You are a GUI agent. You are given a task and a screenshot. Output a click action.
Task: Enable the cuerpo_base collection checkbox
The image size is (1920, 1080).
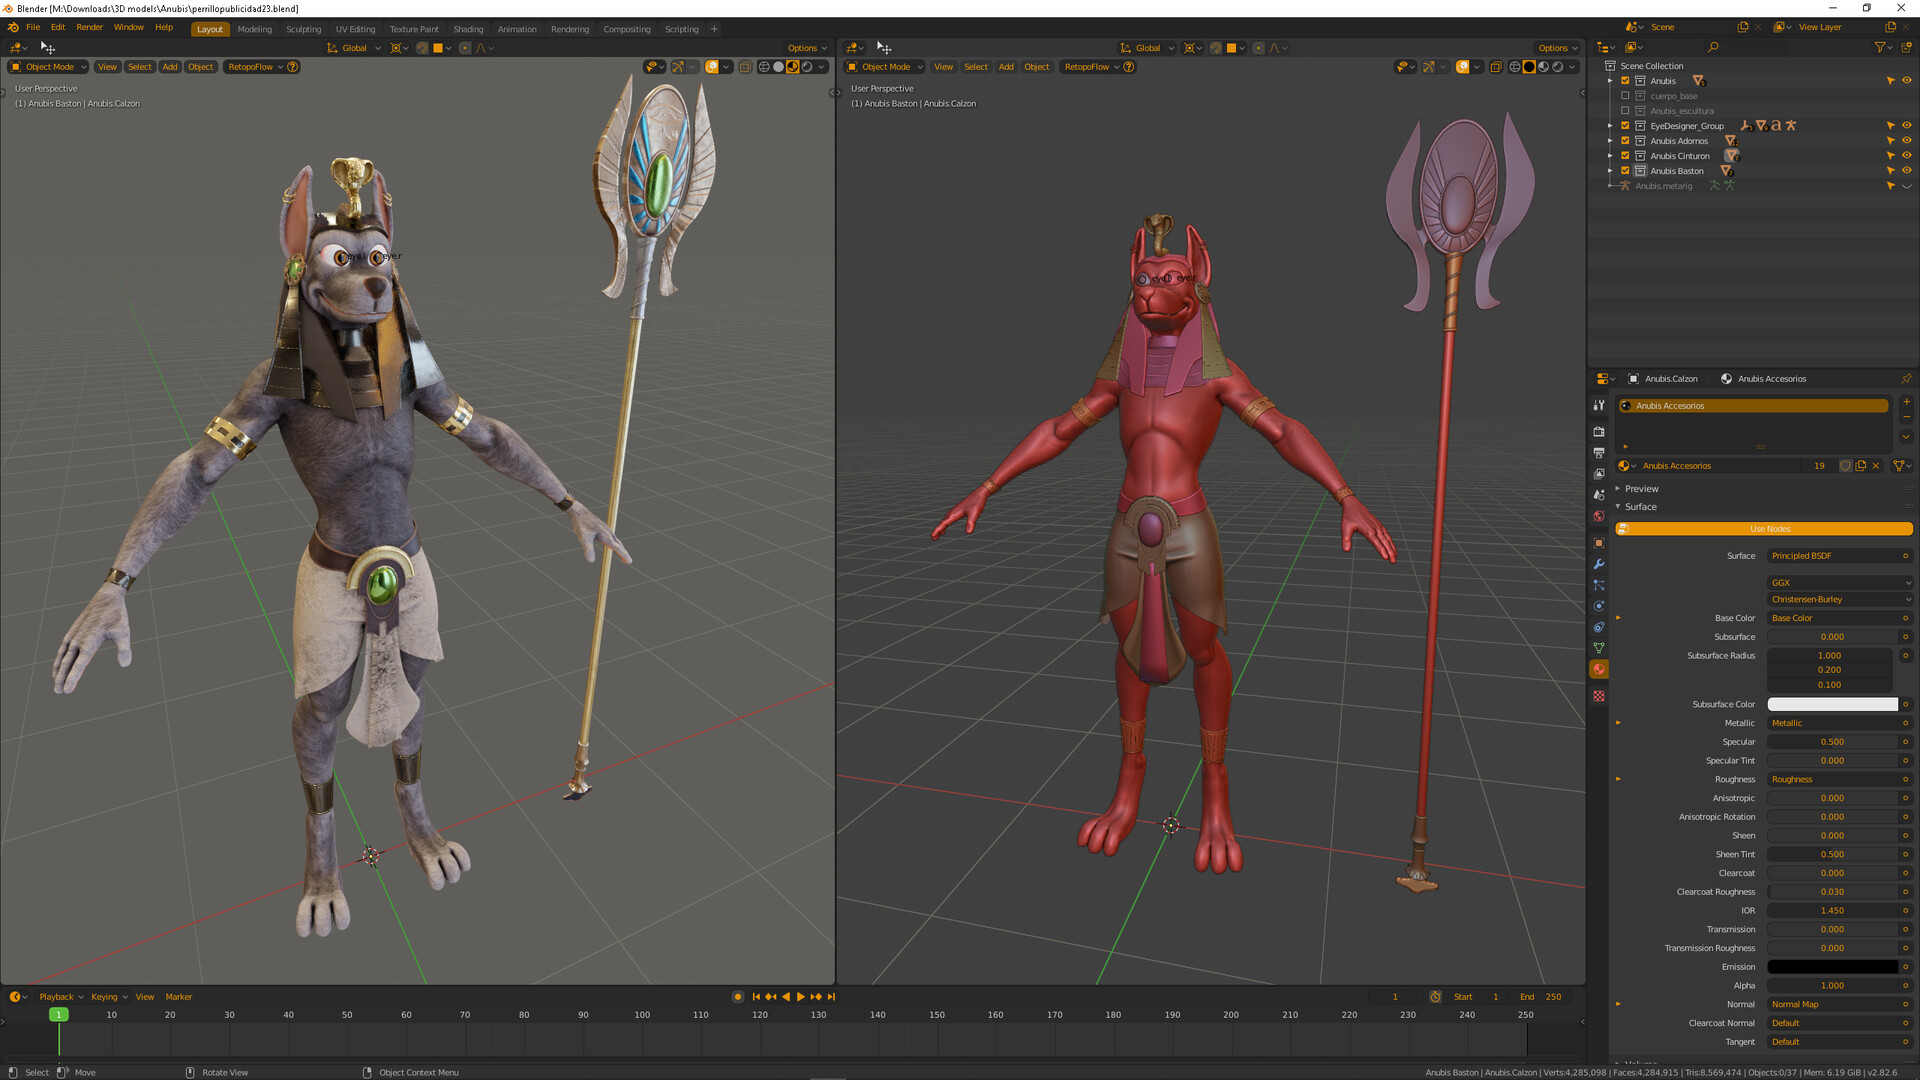[x=1625, y=95]
